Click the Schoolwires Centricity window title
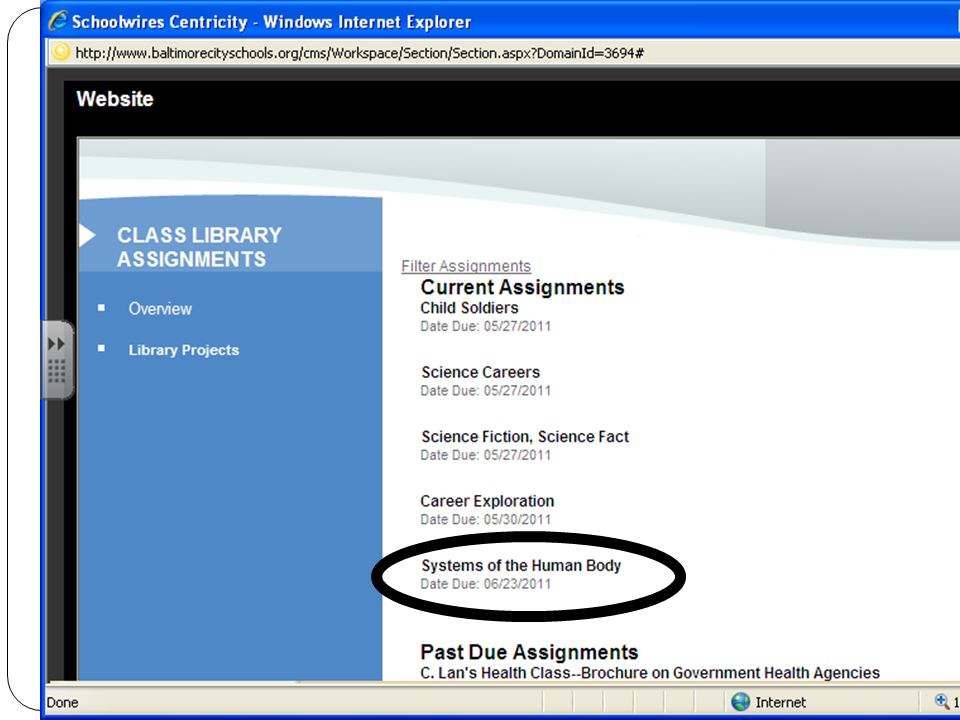The height and width of the screenshot is (720, 960). click(272, 22)
